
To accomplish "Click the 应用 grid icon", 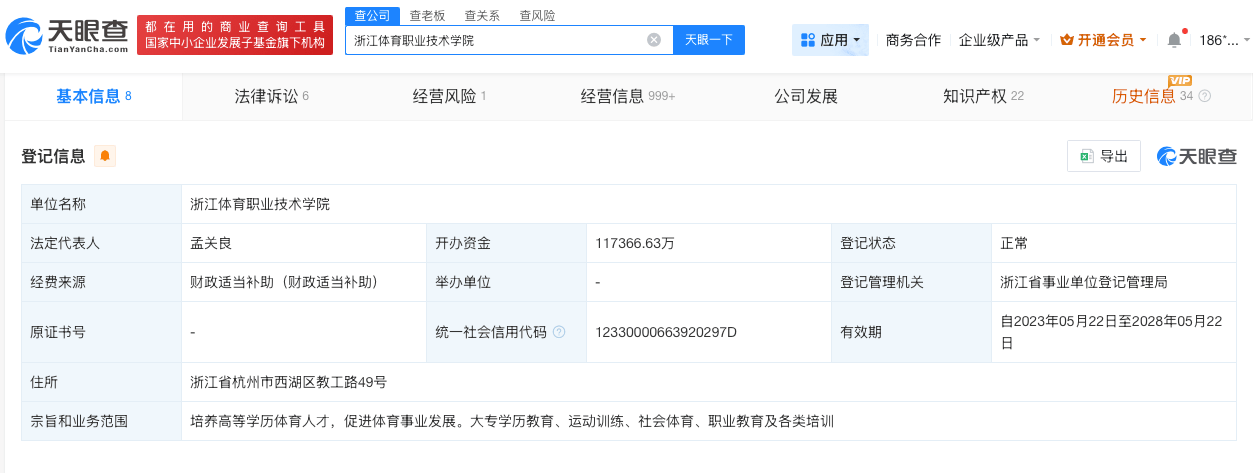I will (x=808, y=40).
